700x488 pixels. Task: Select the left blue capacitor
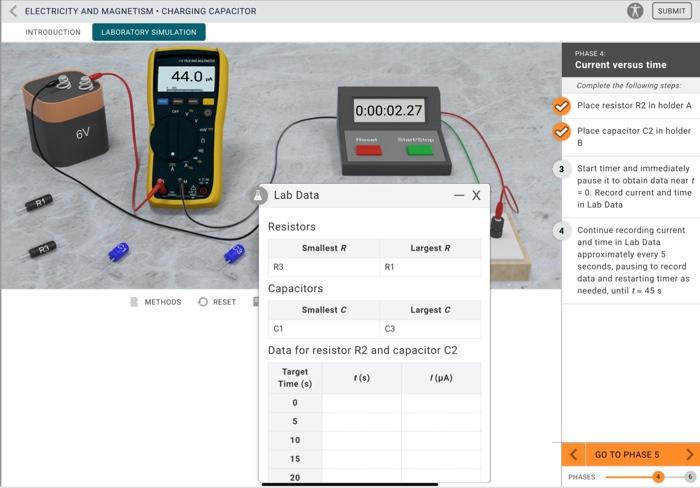(118, 252)
